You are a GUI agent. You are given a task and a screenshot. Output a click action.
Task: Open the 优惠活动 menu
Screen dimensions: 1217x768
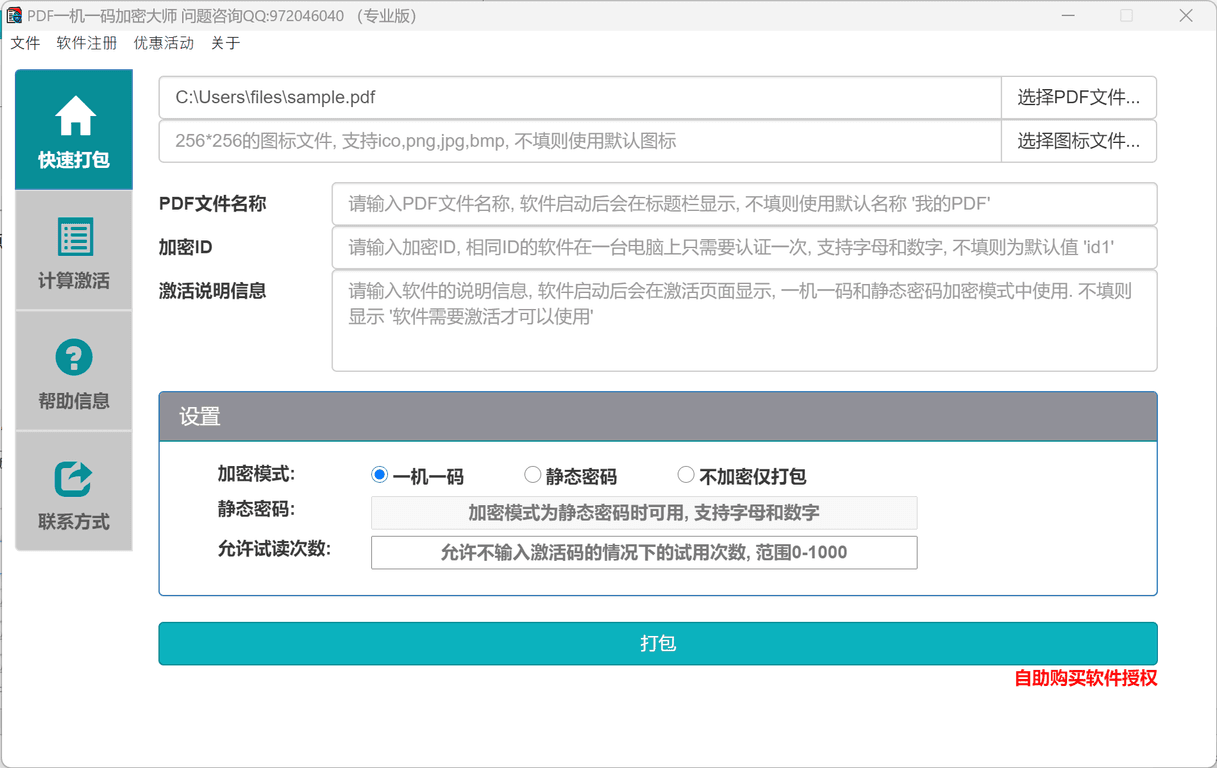point(163,43)
